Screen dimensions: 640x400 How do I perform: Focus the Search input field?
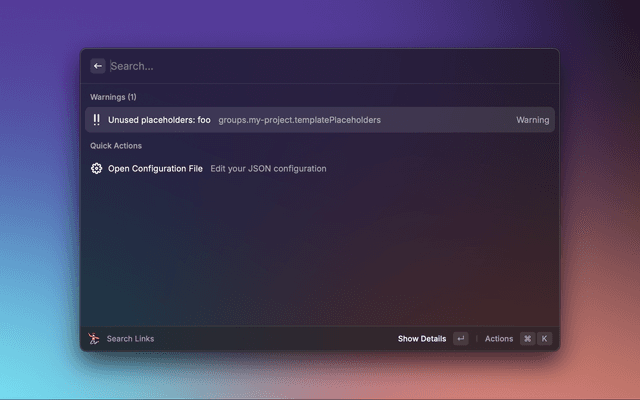pyautogui.click(x=320, y=66)
